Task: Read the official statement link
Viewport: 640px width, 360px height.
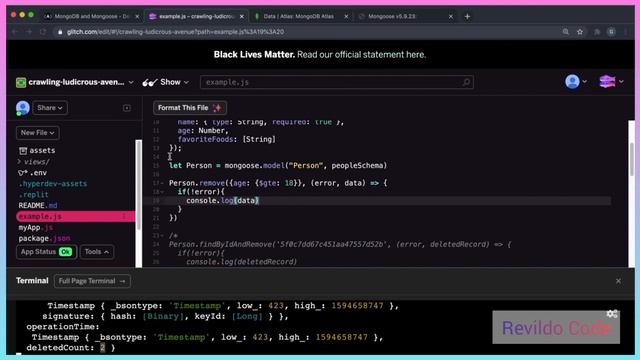Action: click(361, 55)
